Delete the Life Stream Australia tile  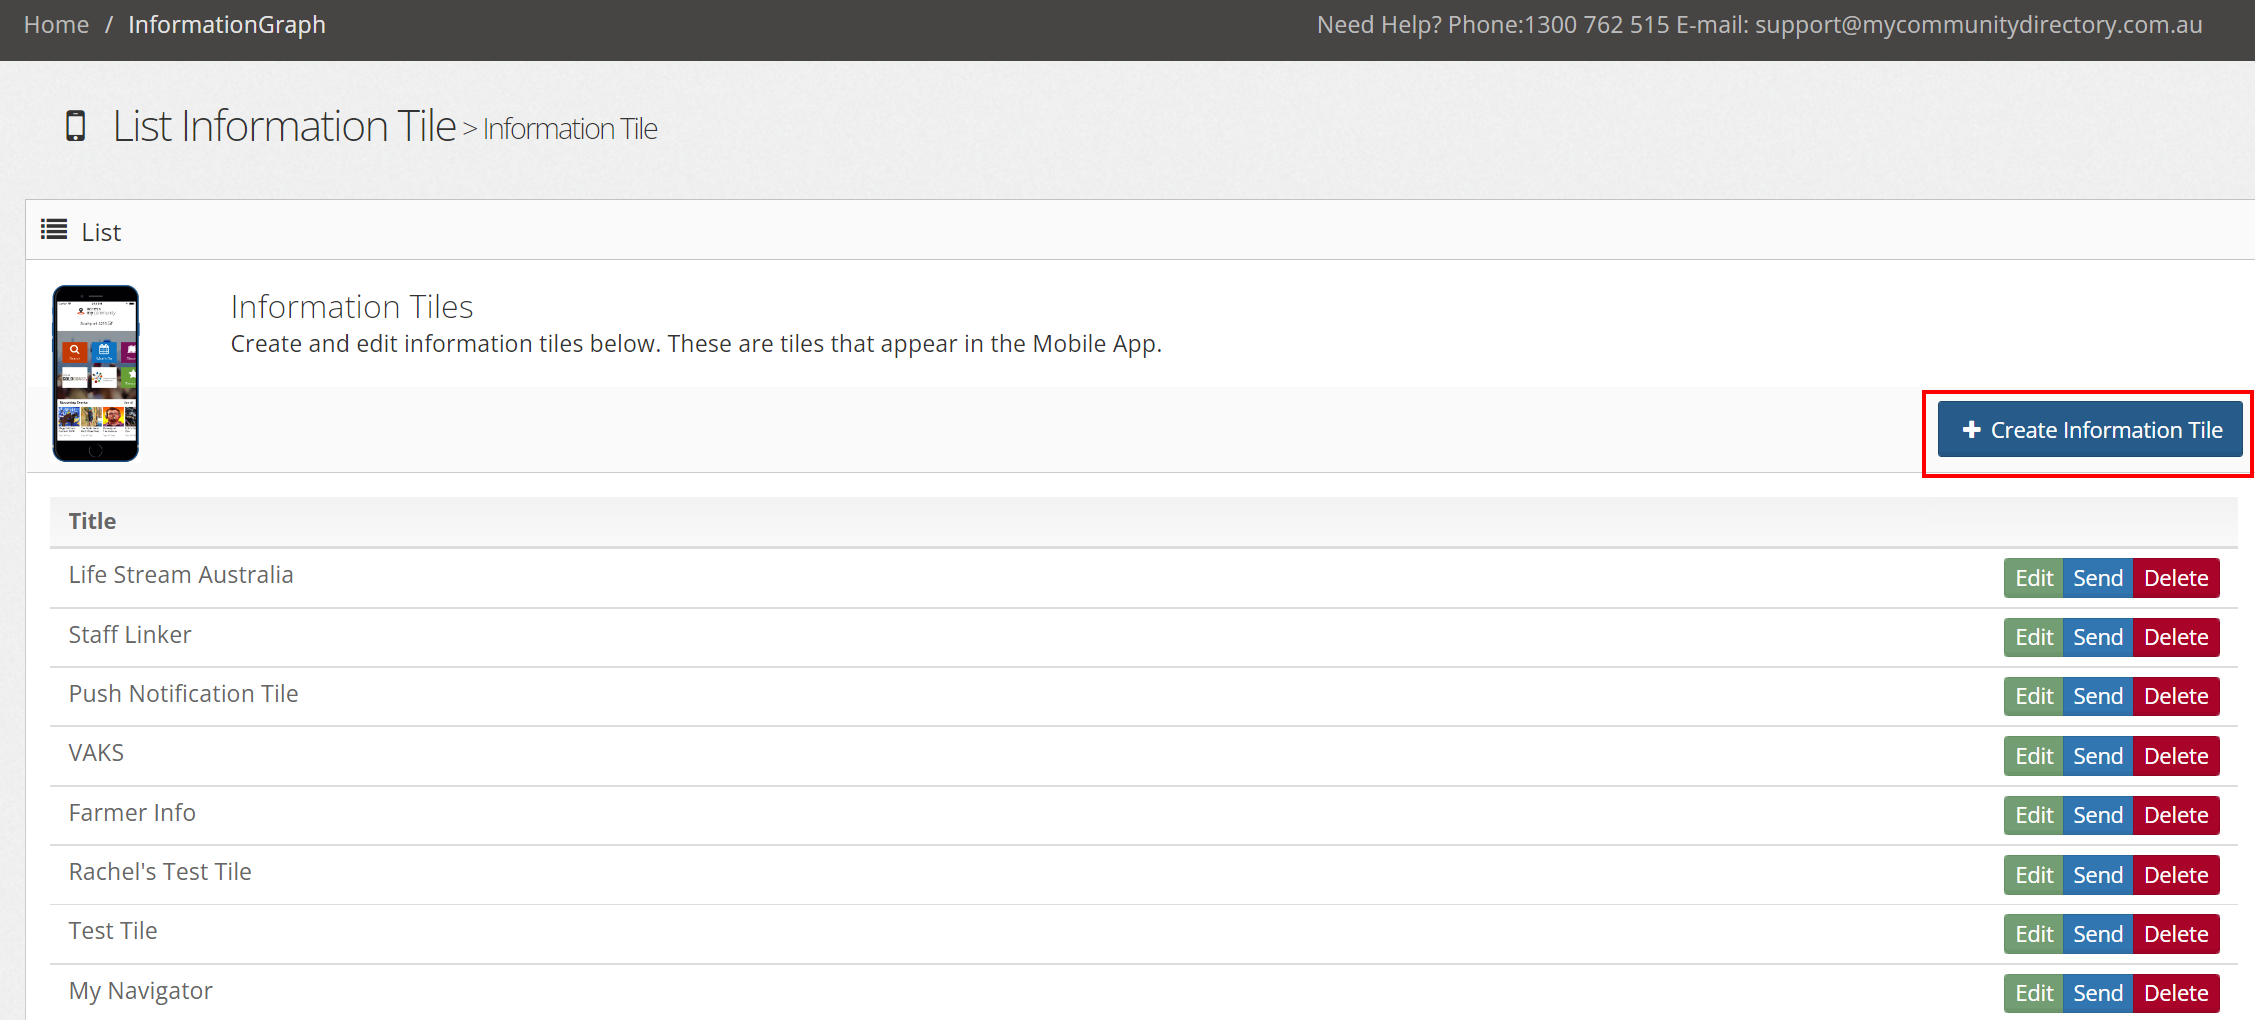pos(2176,578)
